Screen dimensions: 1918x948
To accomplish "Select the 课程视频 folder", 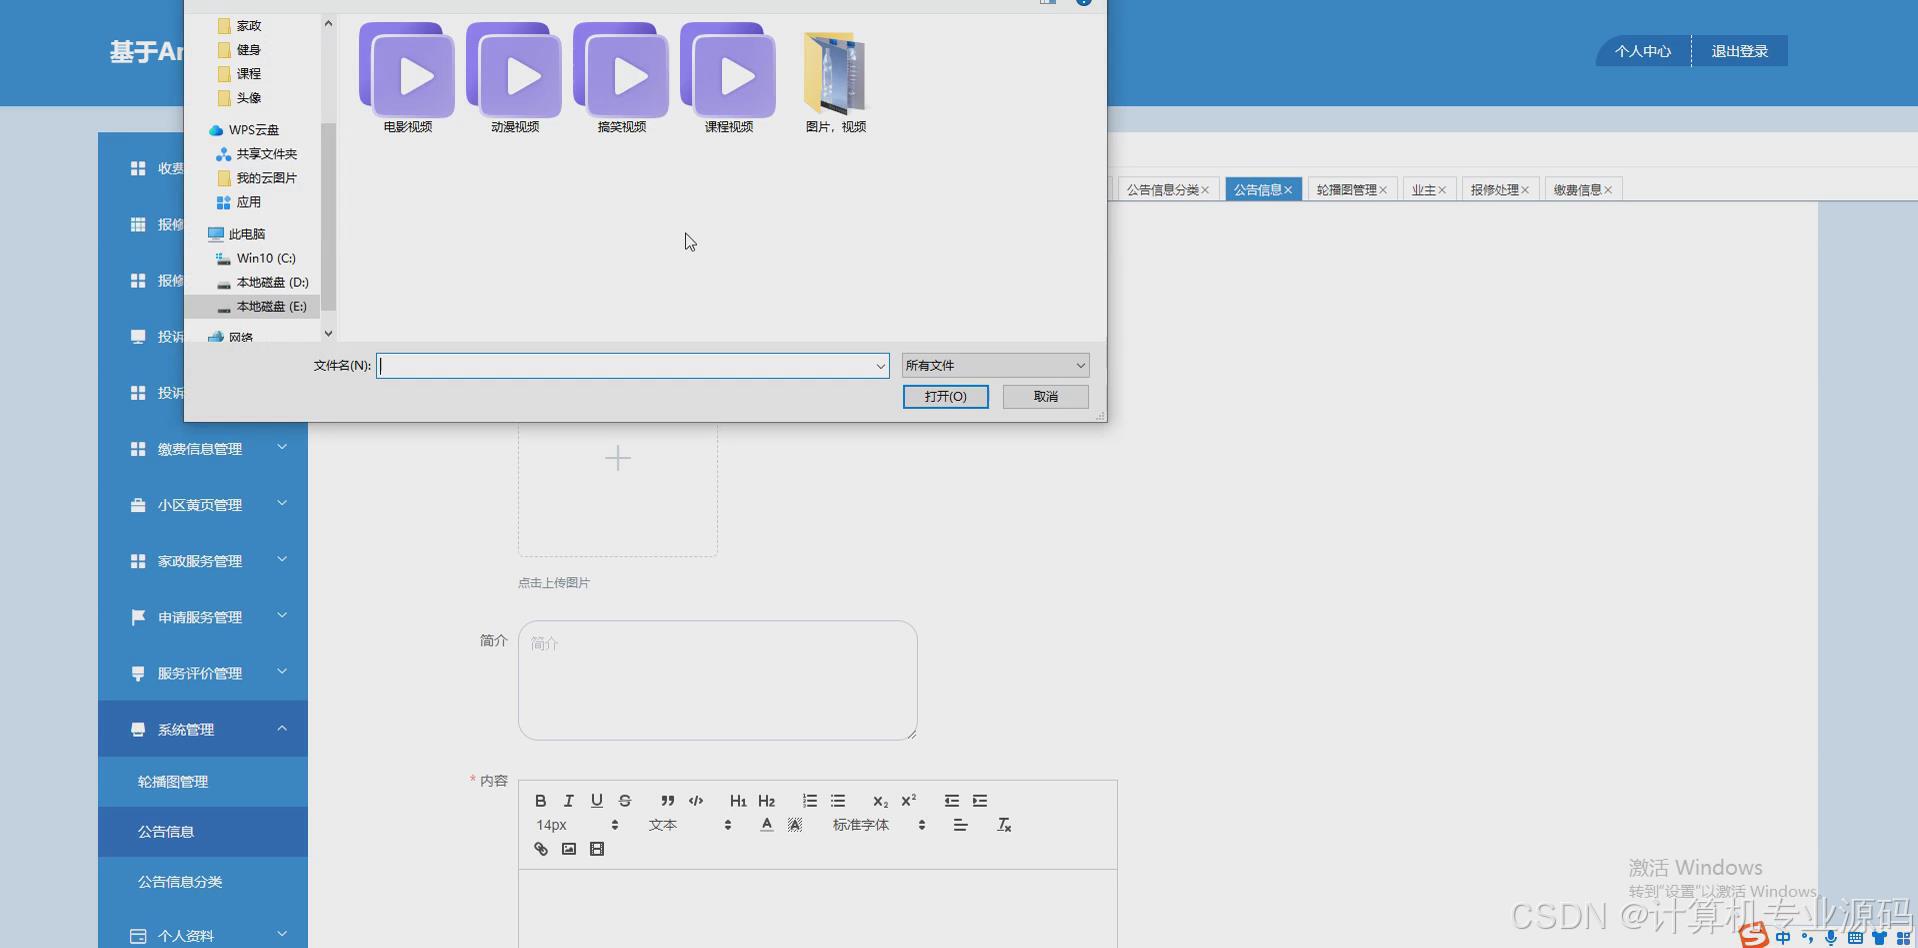I will pyautogui.click(x=728, y=78).
